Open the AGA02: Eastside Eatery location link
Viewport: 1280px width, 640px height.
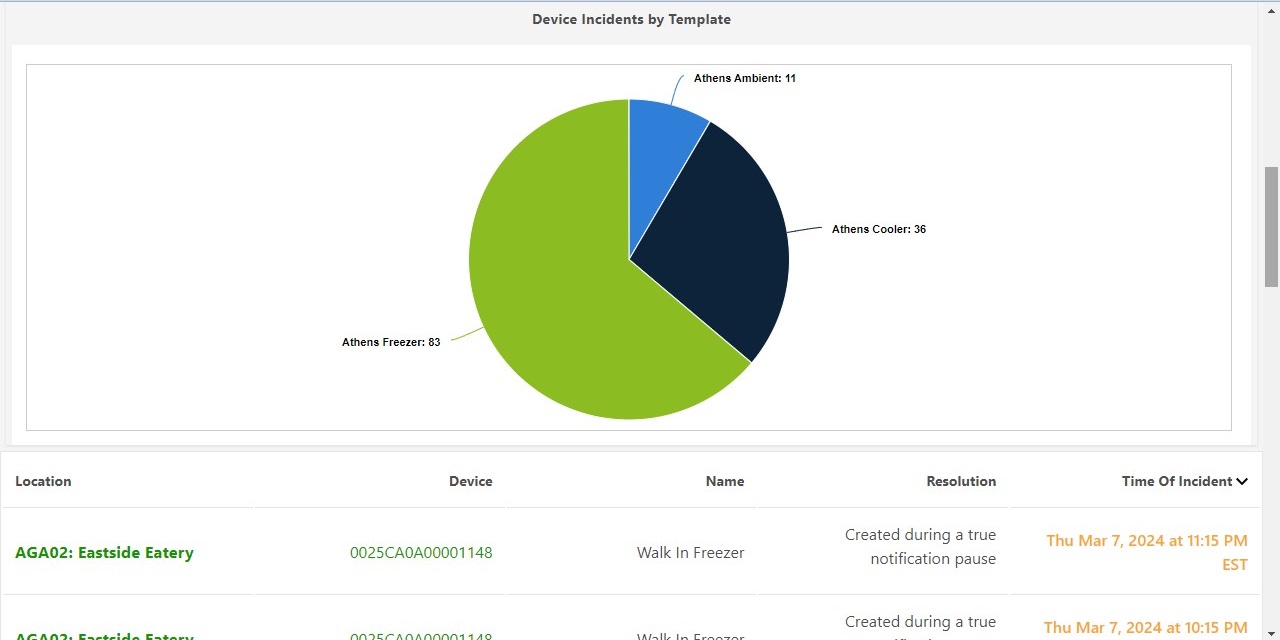click(x=104, y=552)
